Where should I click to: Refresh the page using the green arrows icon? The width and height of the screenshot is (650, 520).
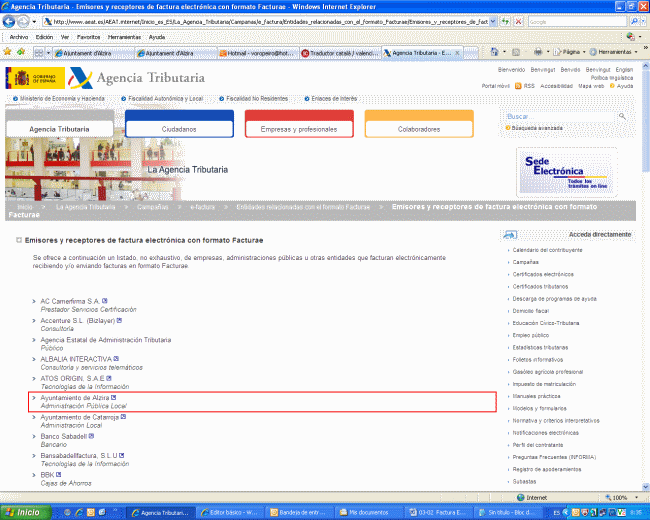[x=505, y=21]
